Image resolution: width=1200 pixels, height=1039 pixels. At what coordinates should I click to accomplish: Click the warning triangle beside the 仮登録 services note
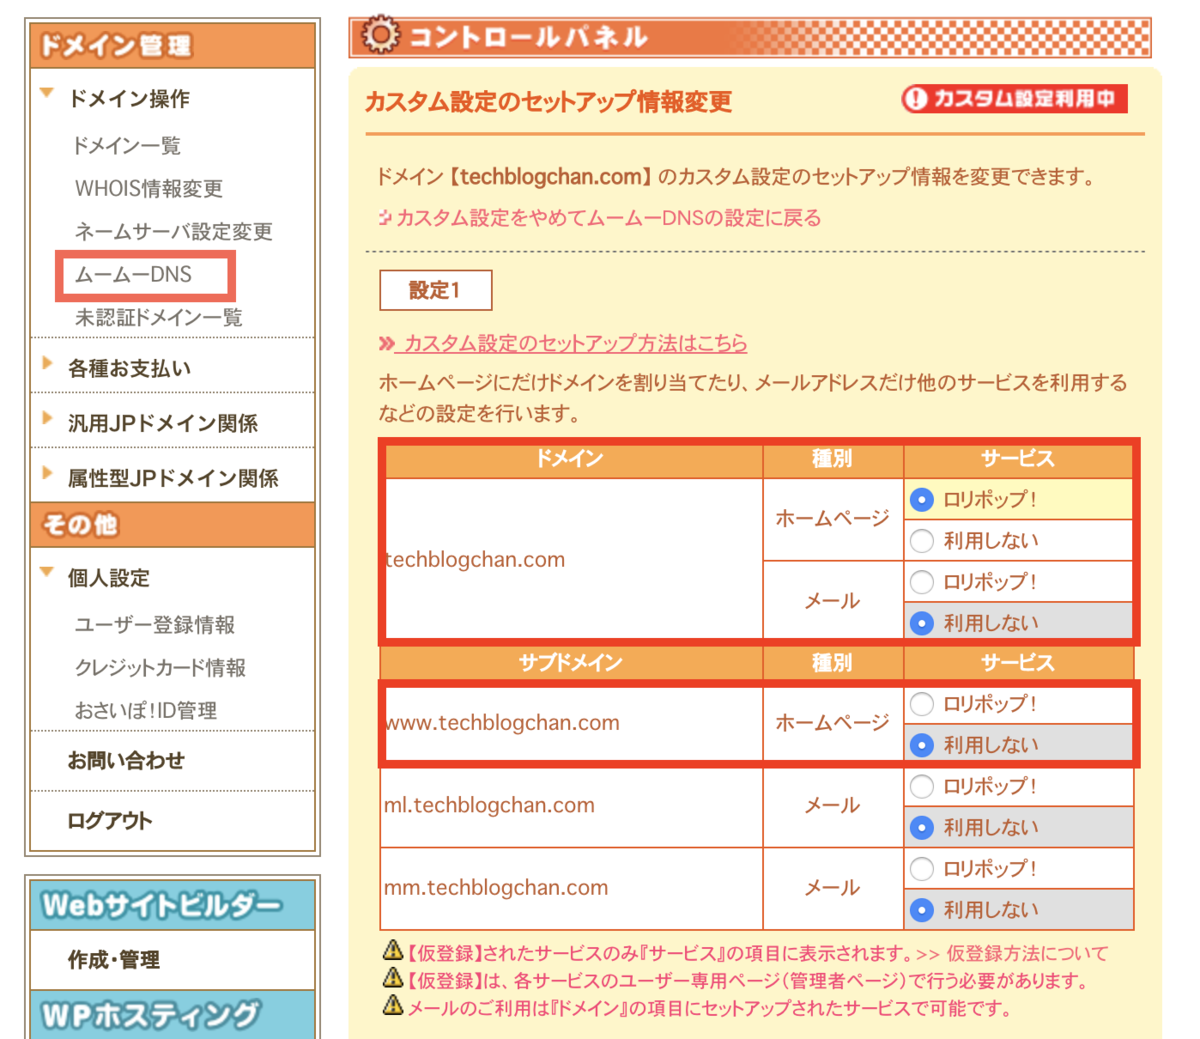coord(393,953)
